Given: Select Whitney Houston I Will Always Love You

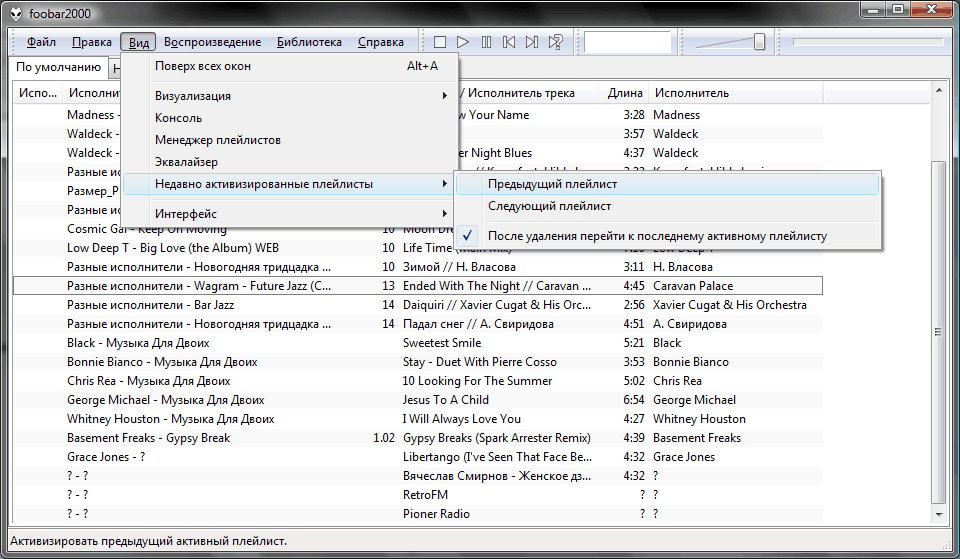Looking at the screenshot, I should [x=418, y=419].
